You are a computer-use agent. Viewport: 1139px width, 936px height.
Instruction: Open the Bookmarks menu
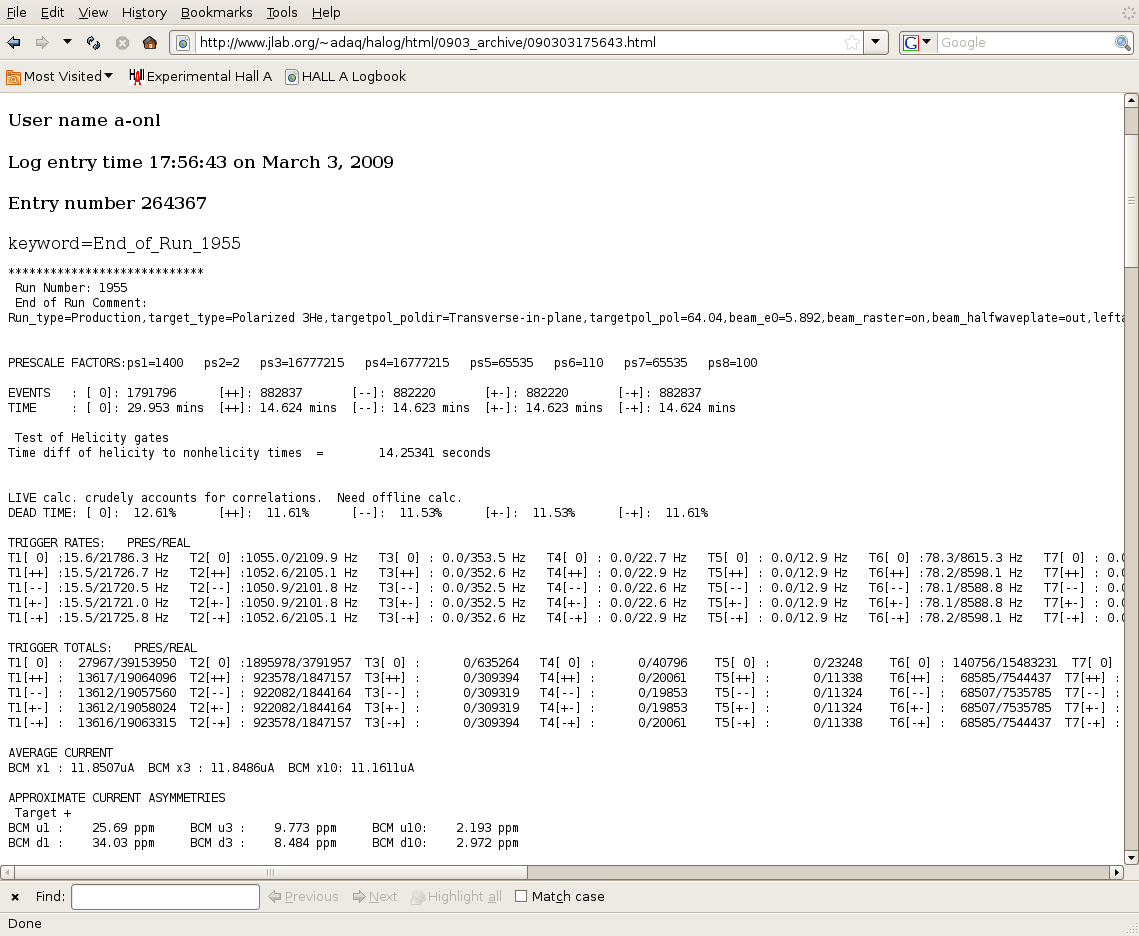point(216,12)
